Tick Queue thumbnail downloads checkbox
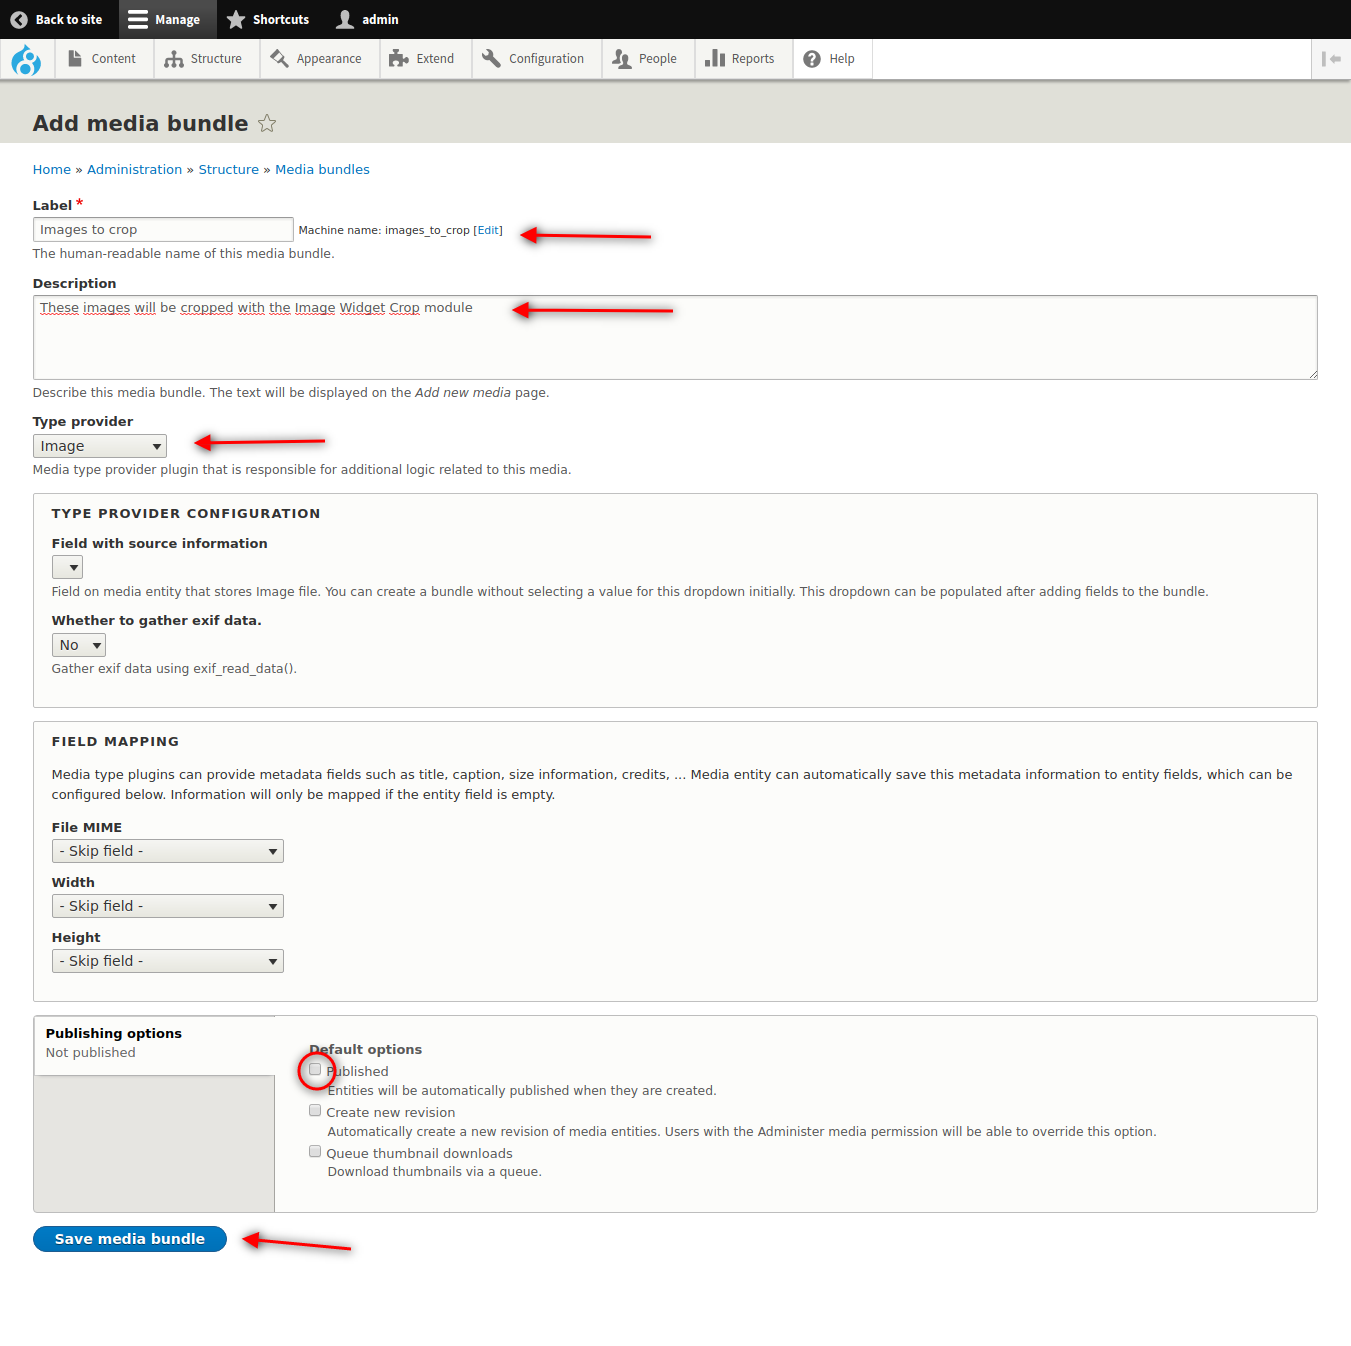 315,1152
